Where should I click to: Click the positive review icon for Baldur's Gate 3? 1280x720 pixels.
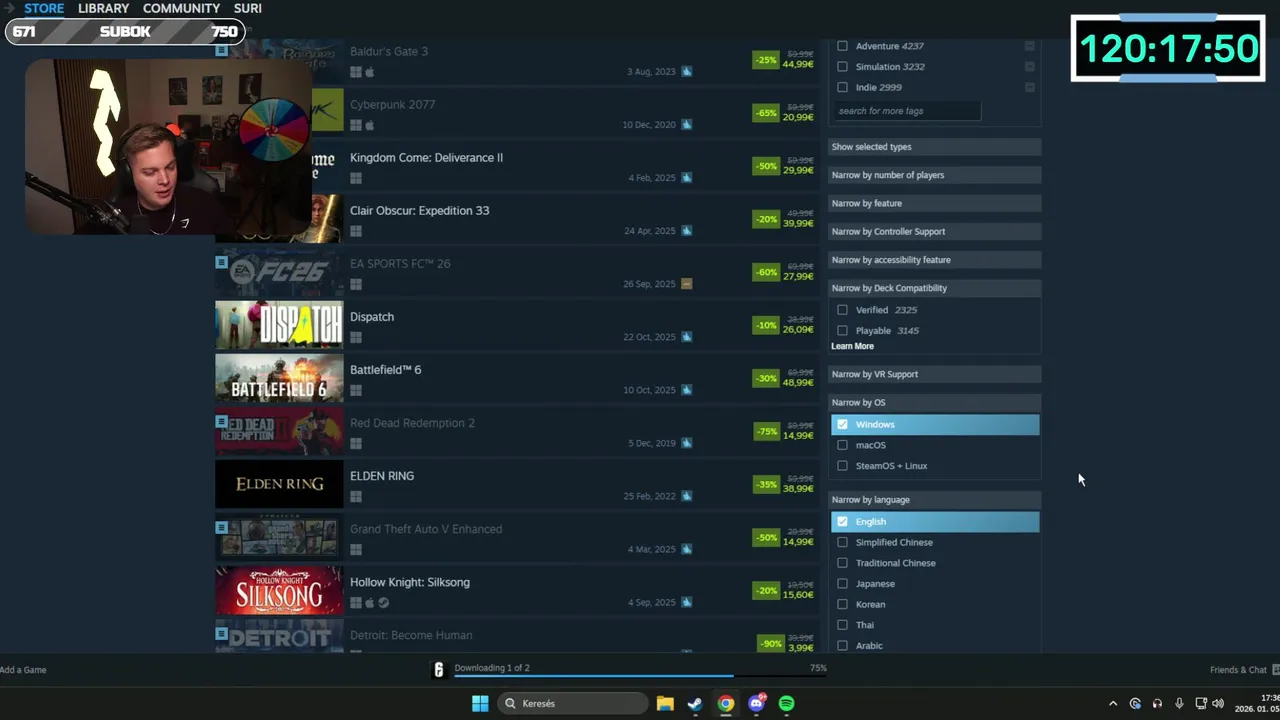coord(687,72)
